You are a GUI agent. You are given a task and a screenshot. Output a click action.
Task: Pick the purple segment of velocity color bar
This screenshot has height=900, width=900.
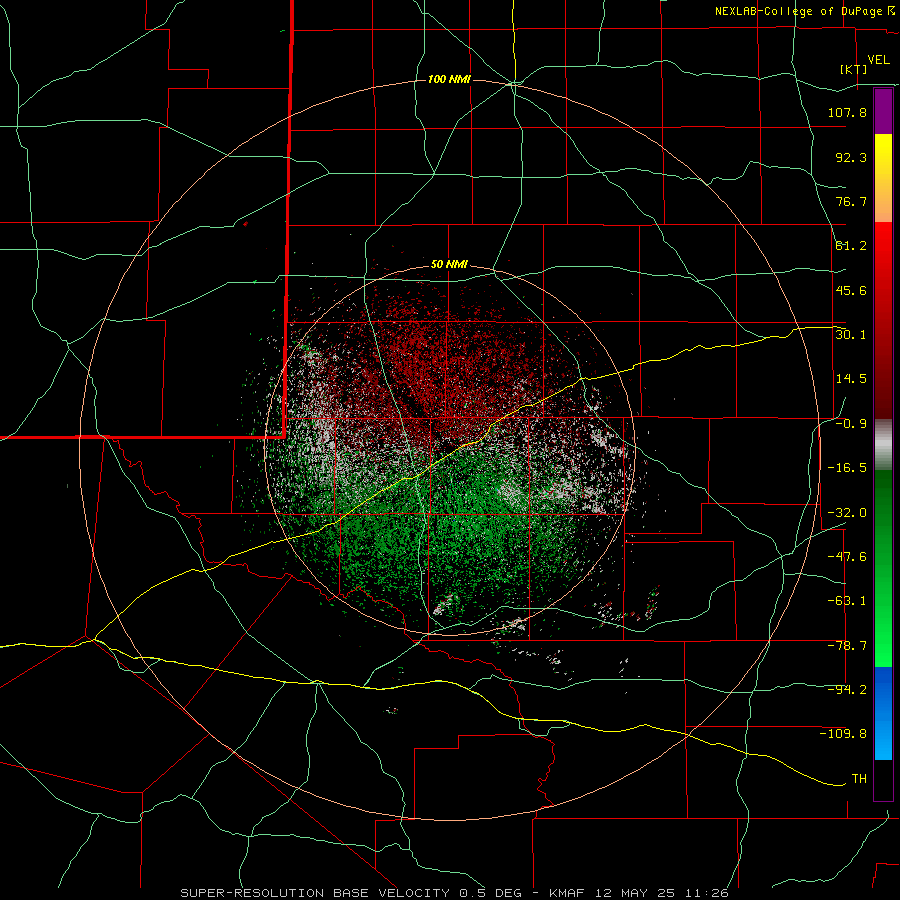[x=883, y=112]
